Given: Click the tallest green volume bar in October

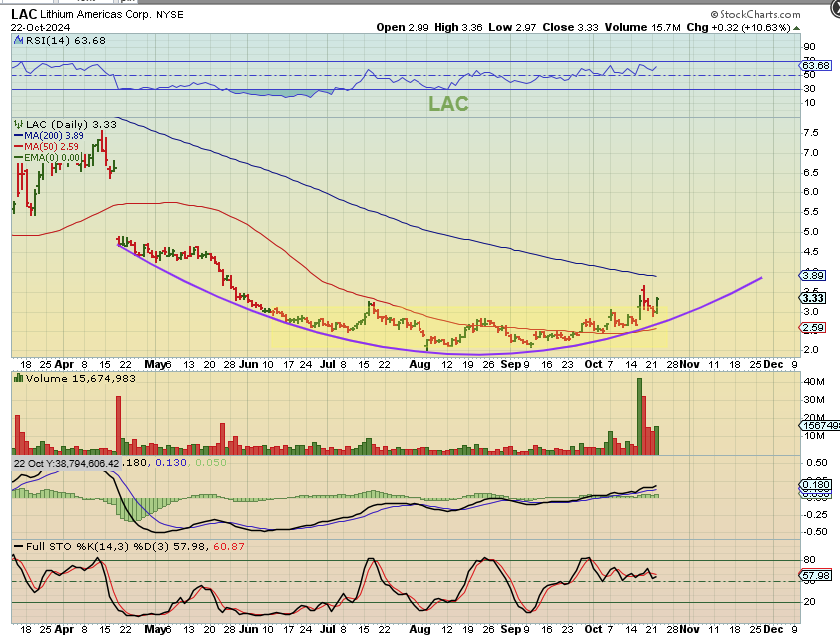Looking at the screenshot, I should tap(639, 415).
